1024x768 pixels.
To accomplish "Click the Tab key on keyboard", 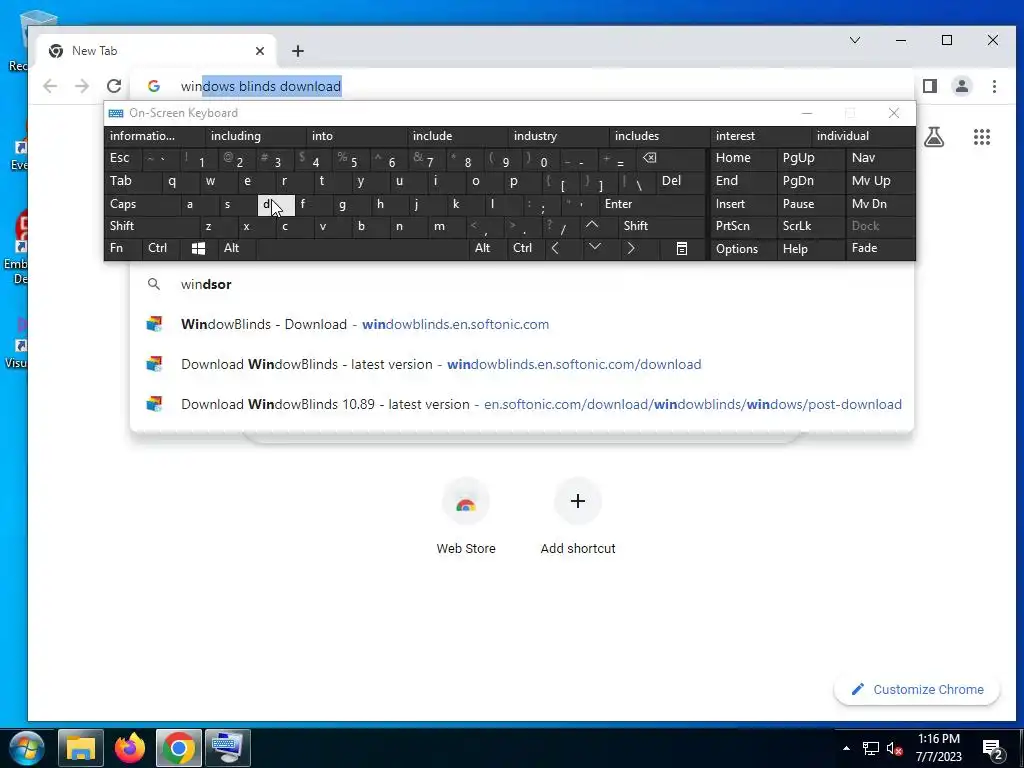I will 132,181.
